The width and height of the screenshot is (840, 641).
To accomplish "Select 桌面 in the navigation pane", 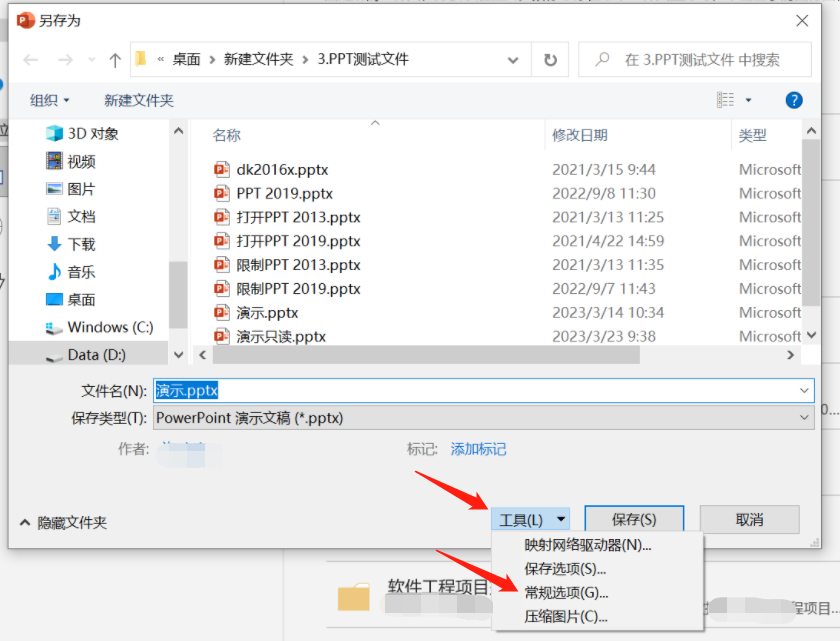I will click(71, 299).
